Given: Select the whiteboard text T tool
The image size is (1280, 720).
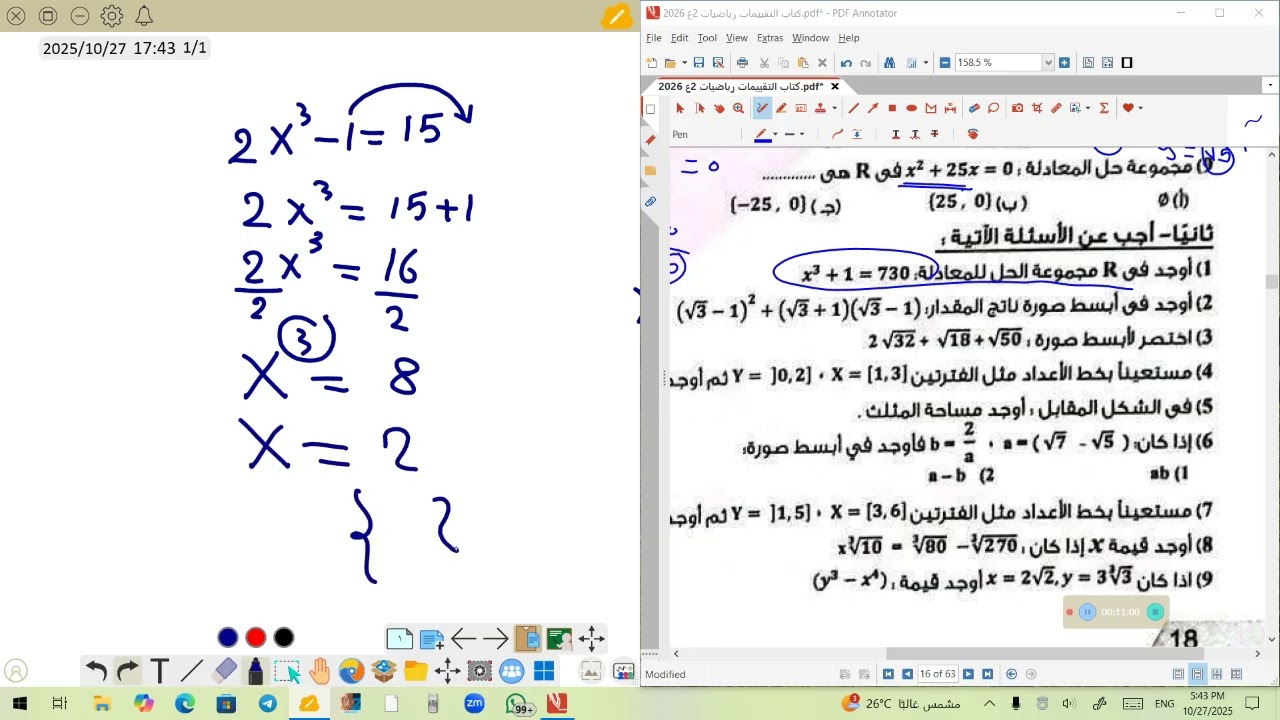Looking at the screenshot, I should [160, 671].
